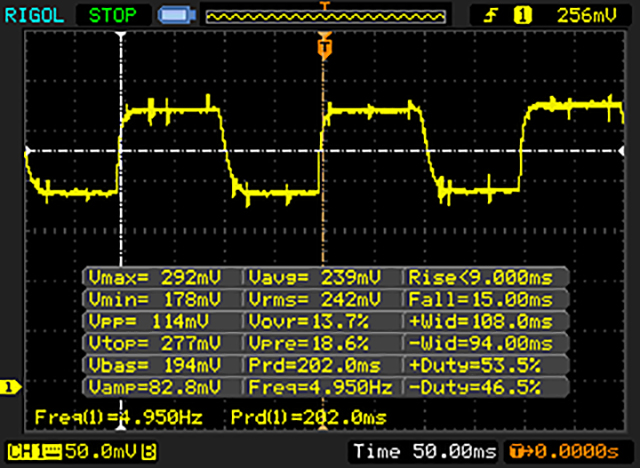The width and height of the screenshot is (640, 468).
Task: Click the 256mV trigger level value
Action: (587, 16)
